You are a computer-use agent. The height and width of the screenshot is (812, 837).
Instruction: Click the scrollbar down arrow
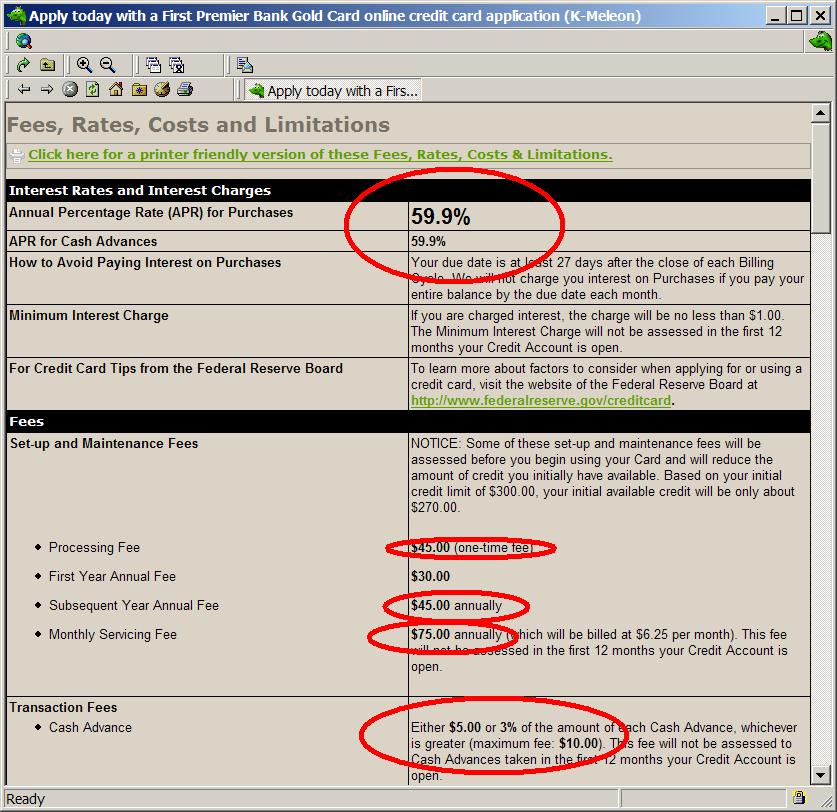tap(820, 775)
